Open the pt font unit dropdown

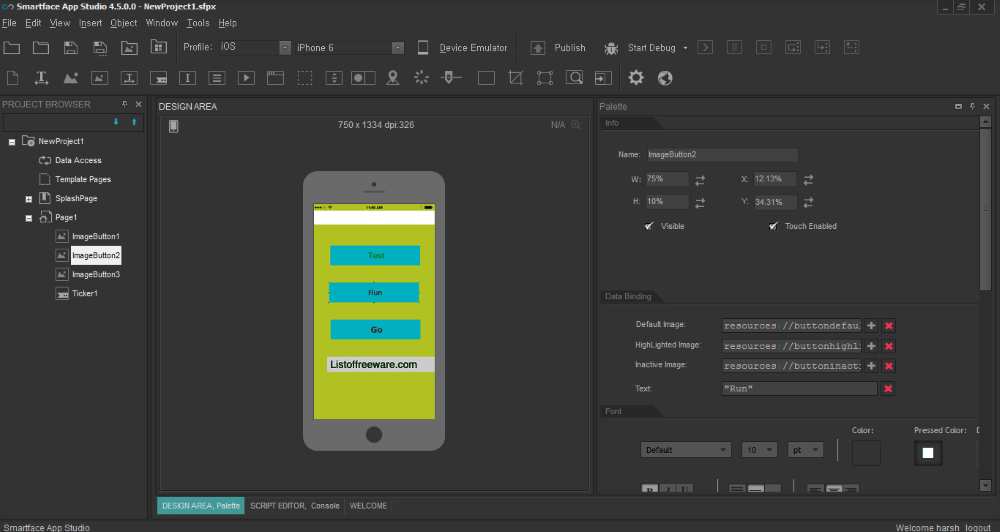point(805,450)
